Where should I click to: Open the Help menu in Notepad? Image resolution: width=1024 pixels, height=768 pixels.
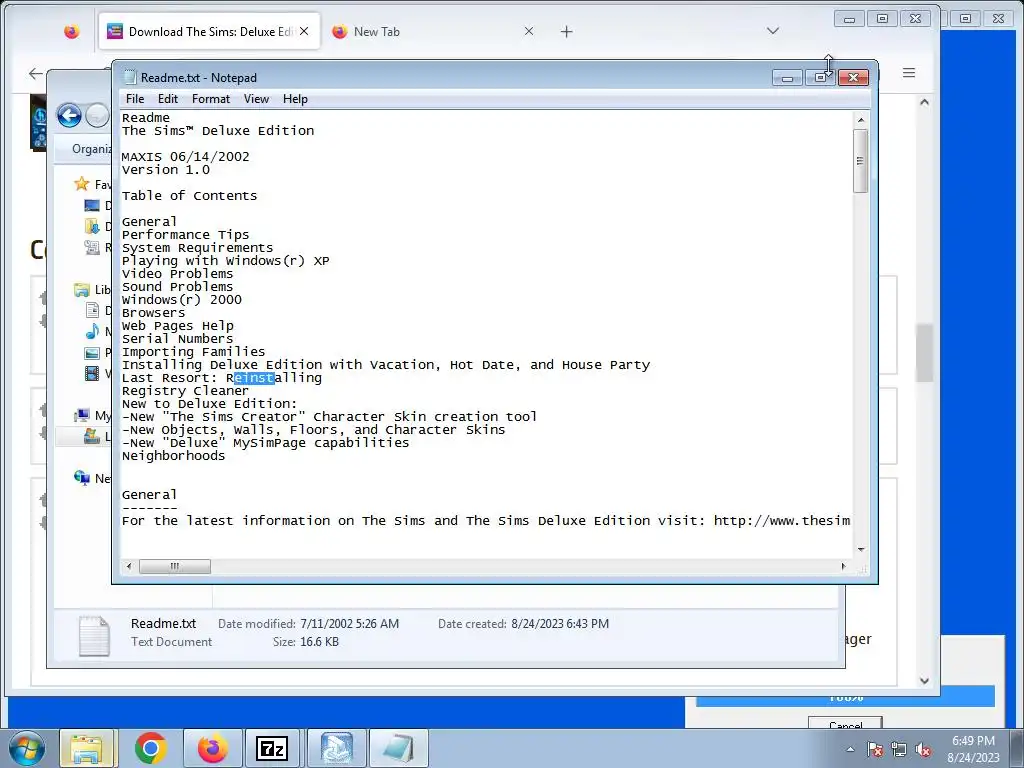pos(295,99)
